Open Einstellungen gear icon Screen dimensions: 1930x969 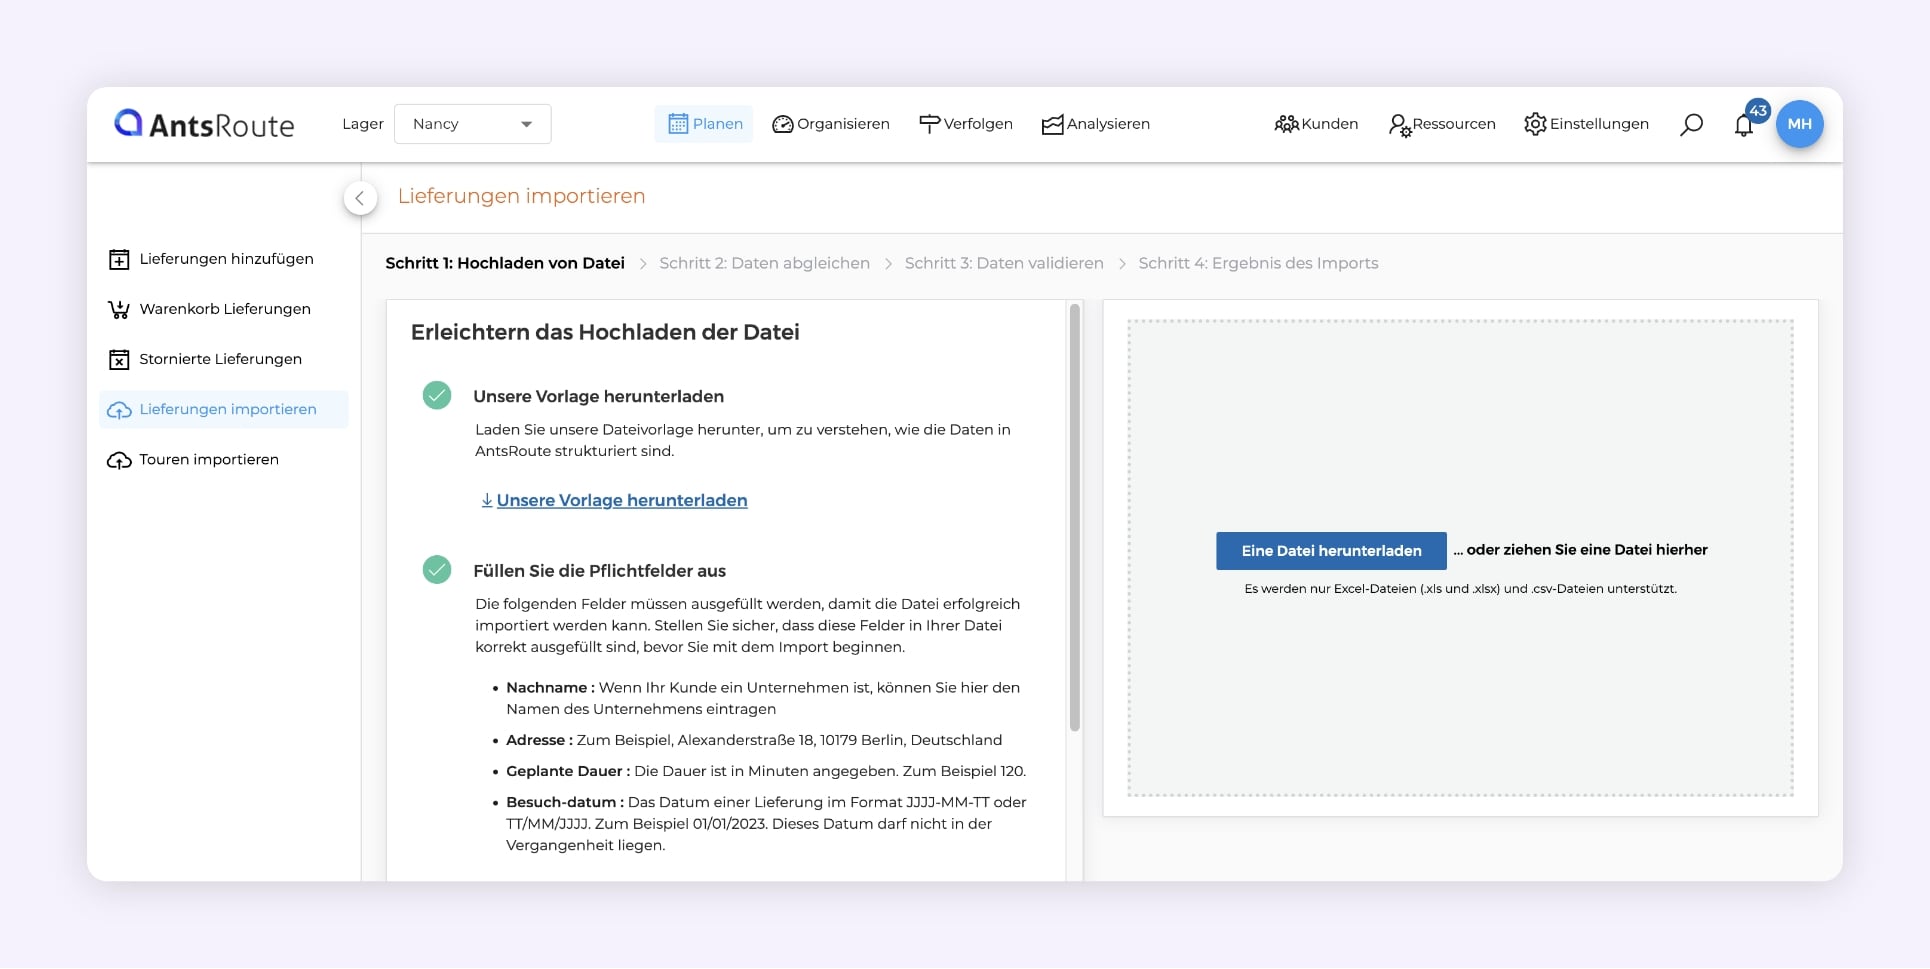(1535, 124)
